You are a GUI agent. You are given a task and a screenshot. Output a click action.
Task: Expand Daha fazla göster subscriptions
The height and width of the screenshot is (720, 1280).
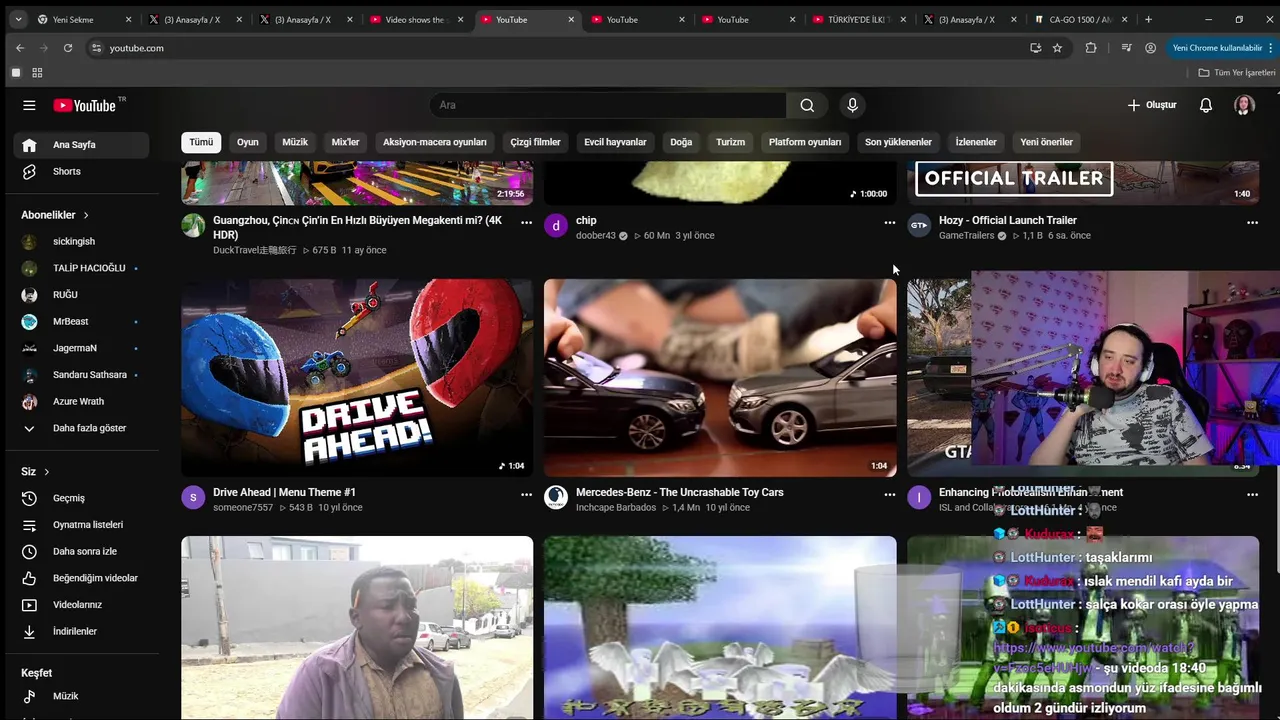pos(82,428)
